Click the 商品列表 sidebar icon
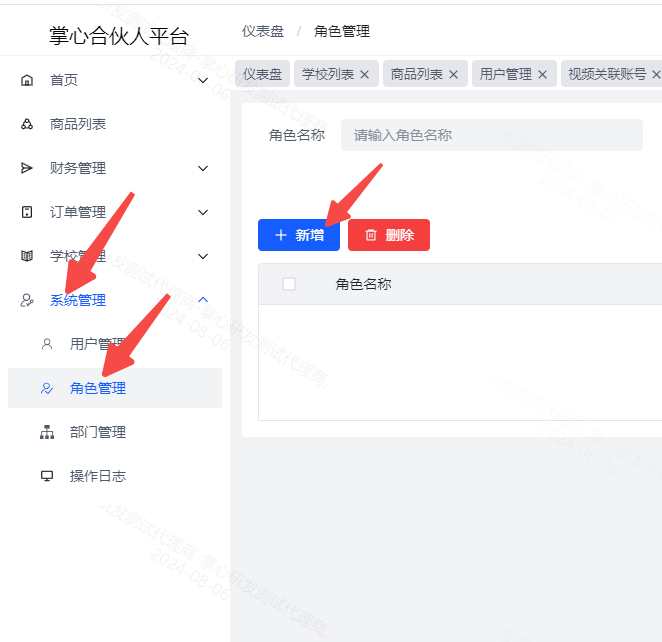Screen dimensions: 662x642 click(x=27, y=124)
